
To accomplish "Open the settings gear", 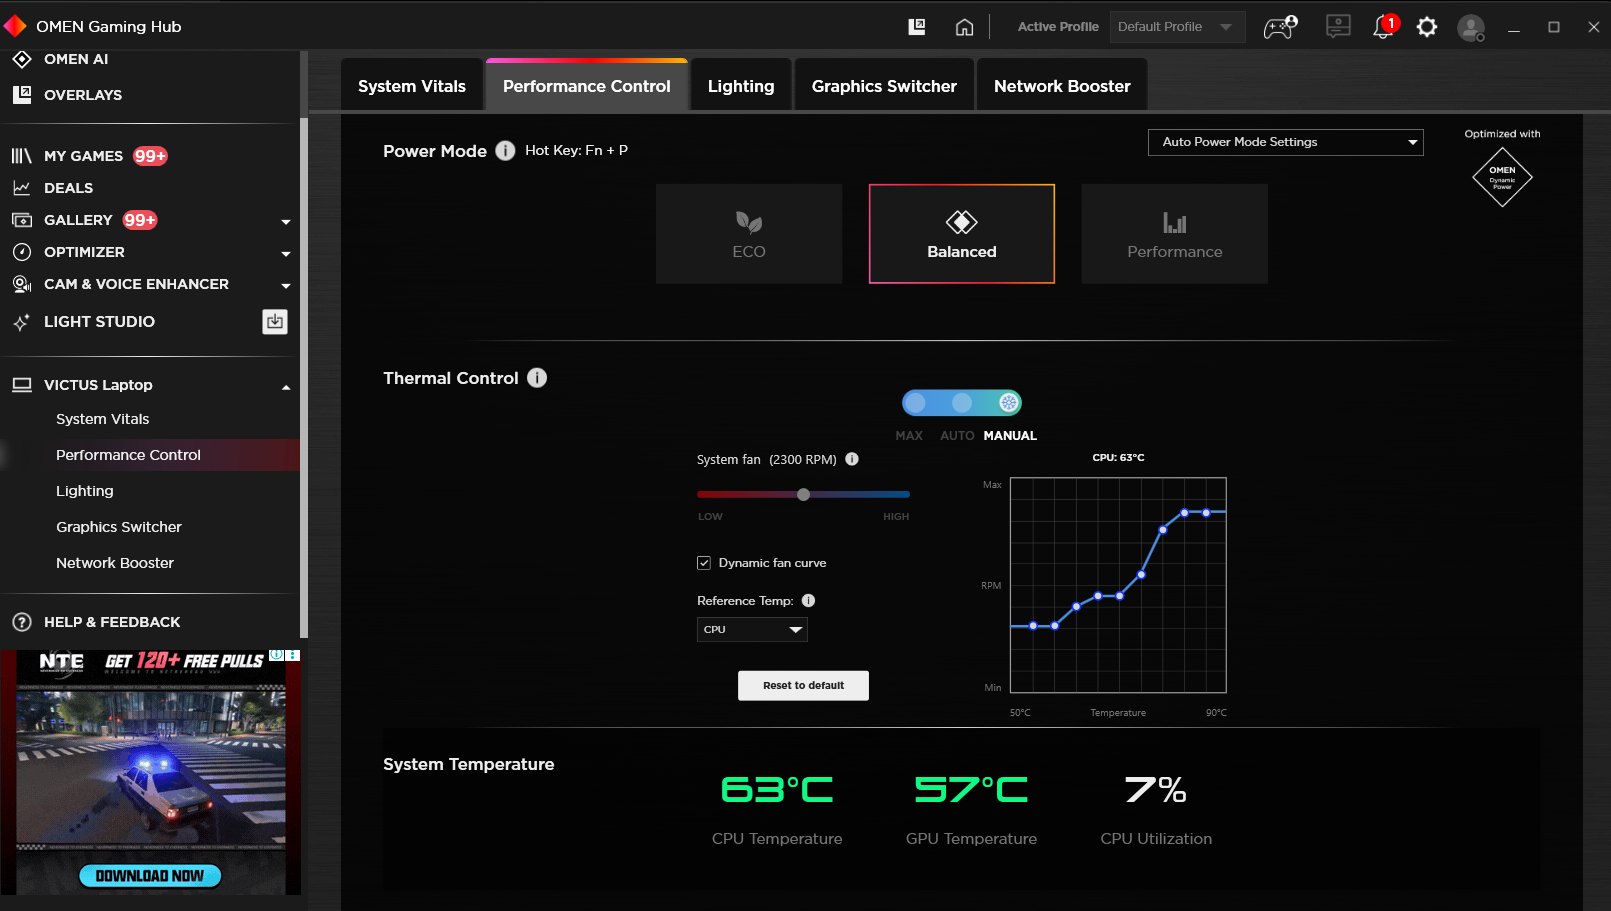I will [1427, 27].
